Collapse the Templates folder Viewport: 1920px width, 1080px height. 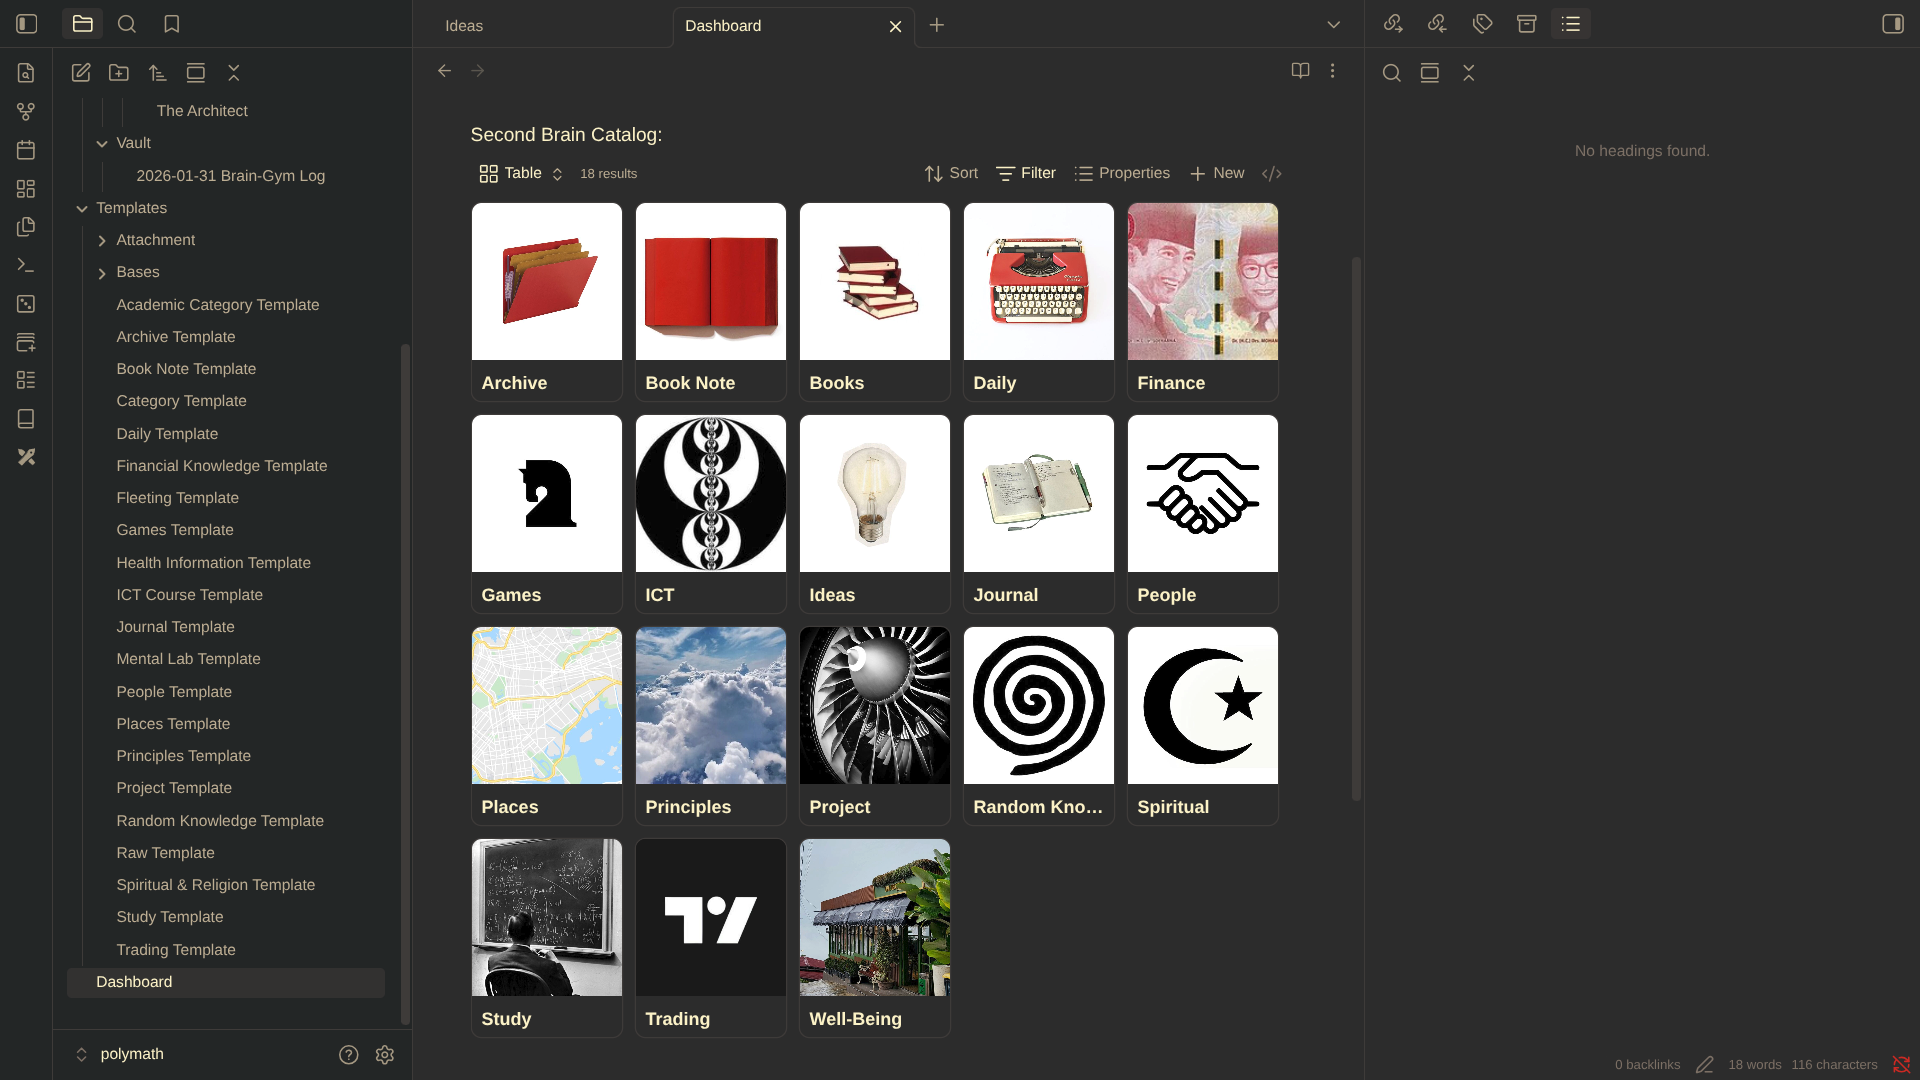82,209
